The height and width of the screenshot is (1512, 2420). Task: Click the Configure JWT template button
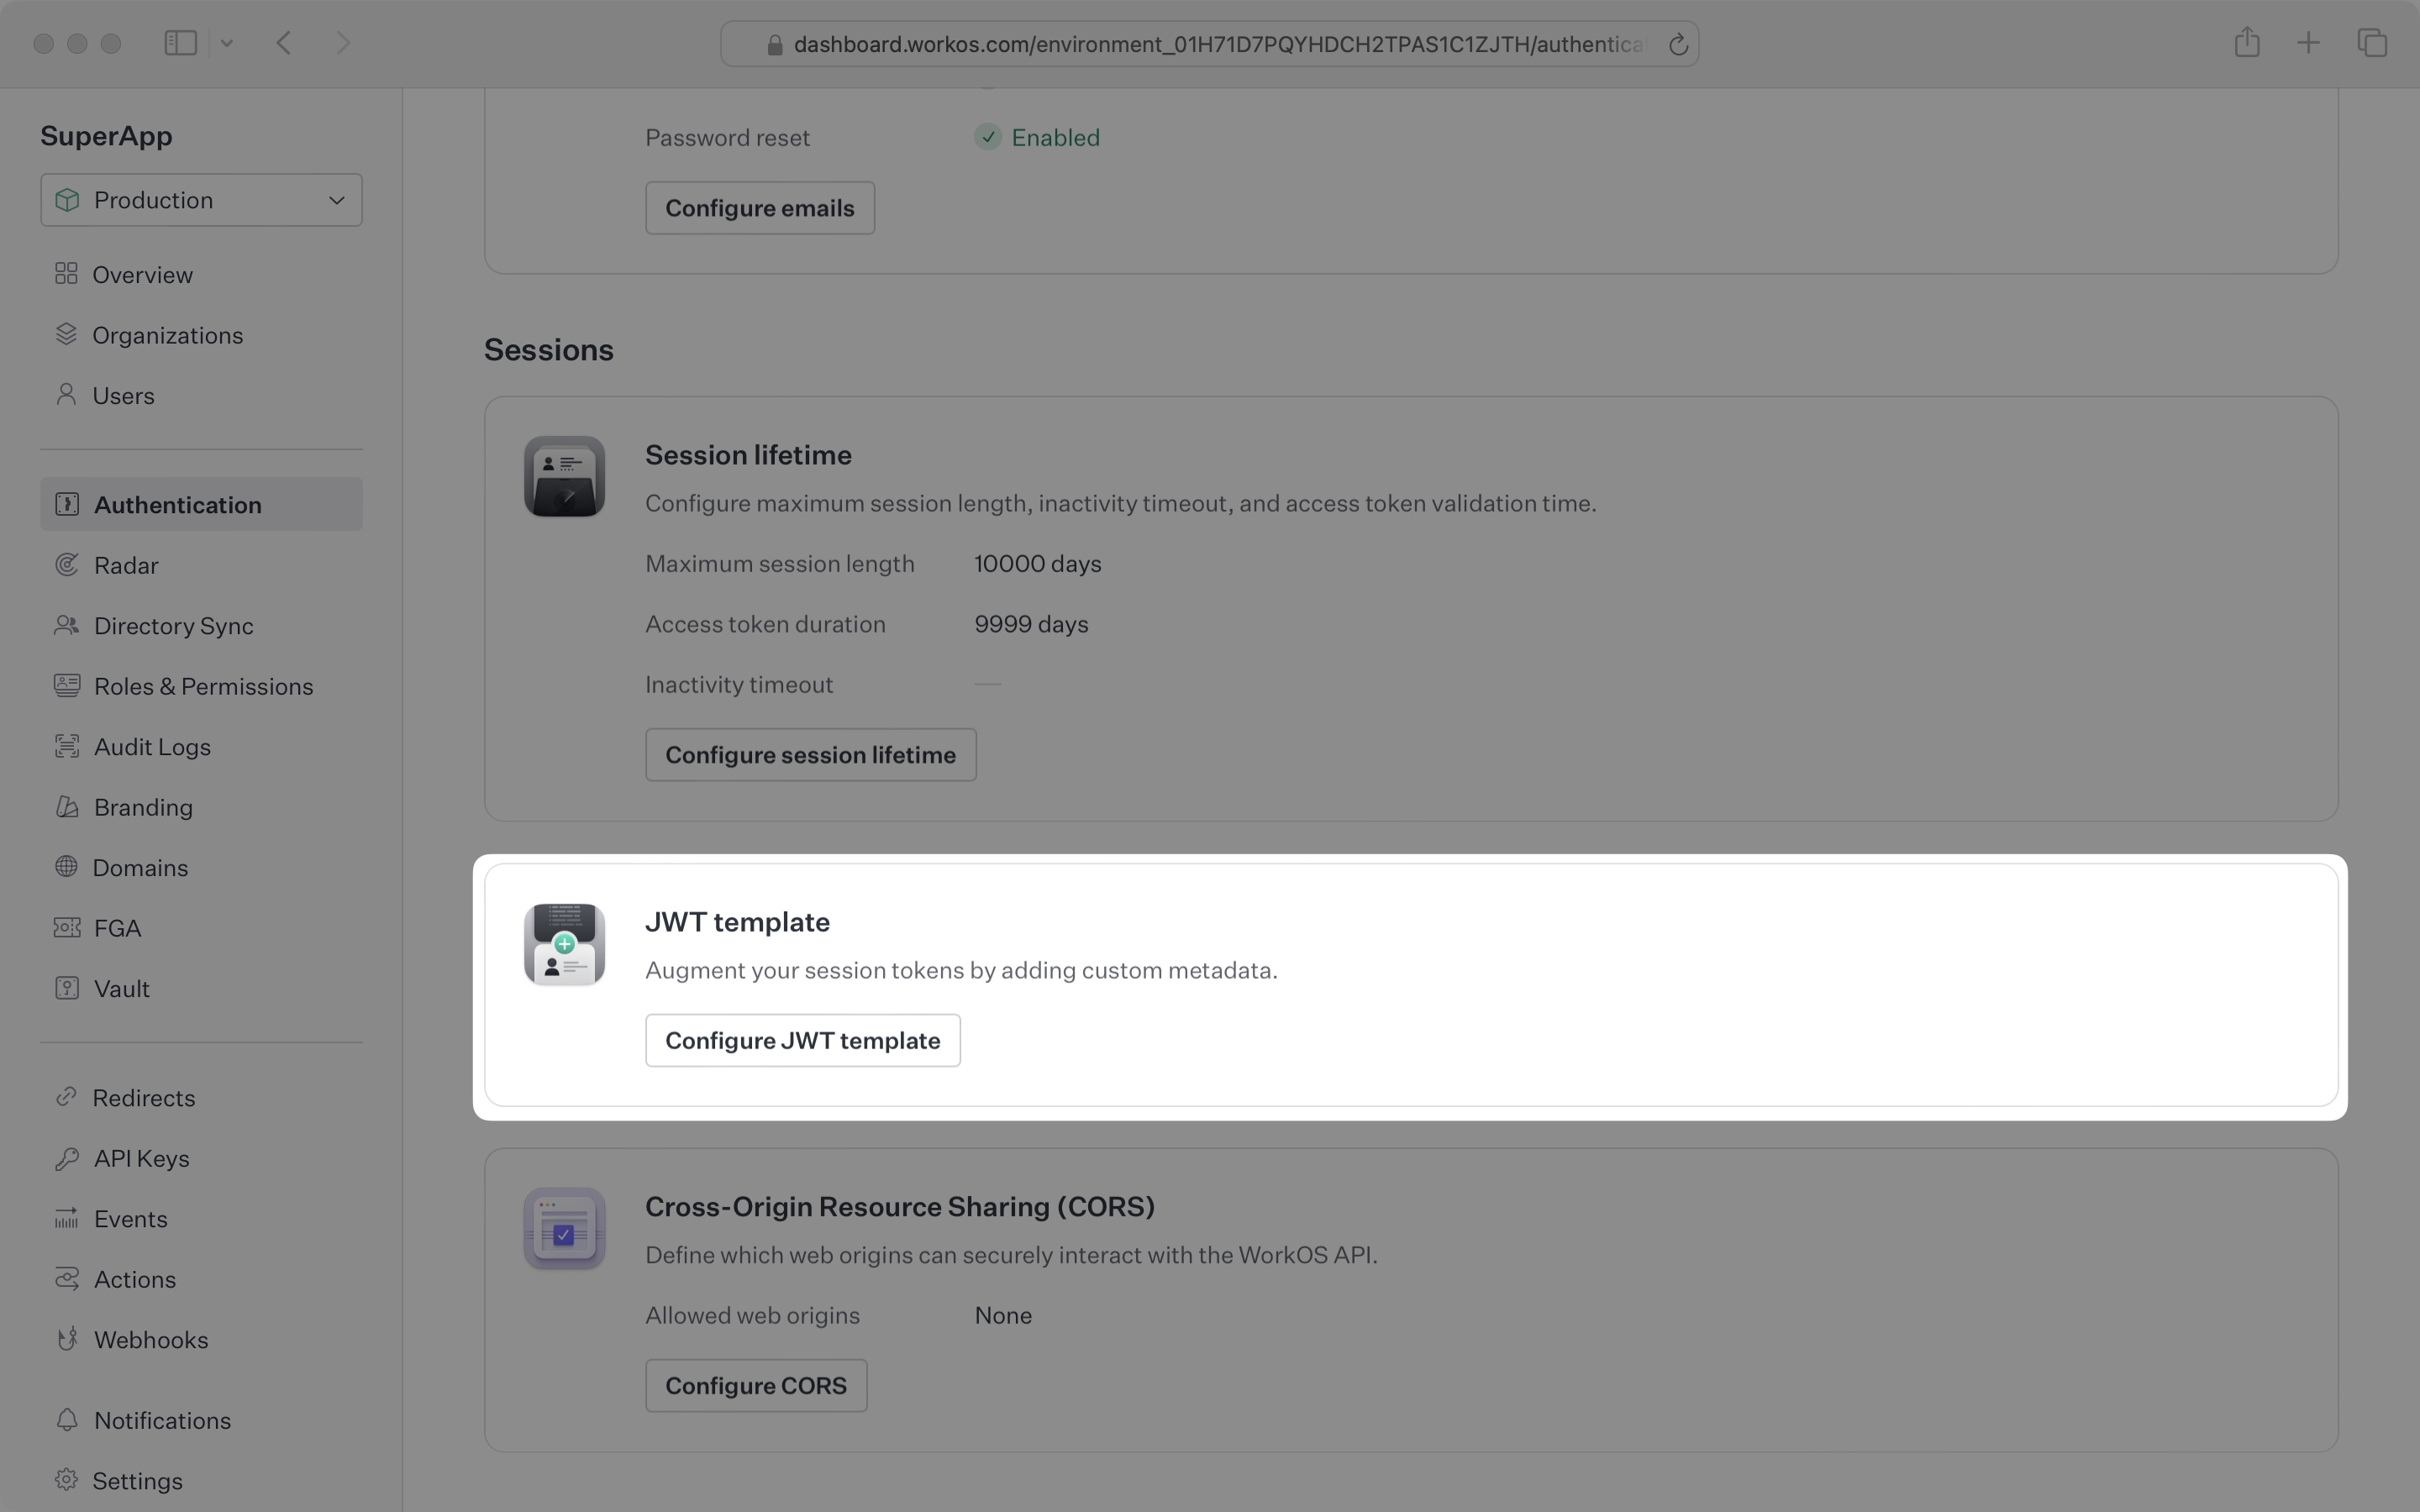point(802,1040)
